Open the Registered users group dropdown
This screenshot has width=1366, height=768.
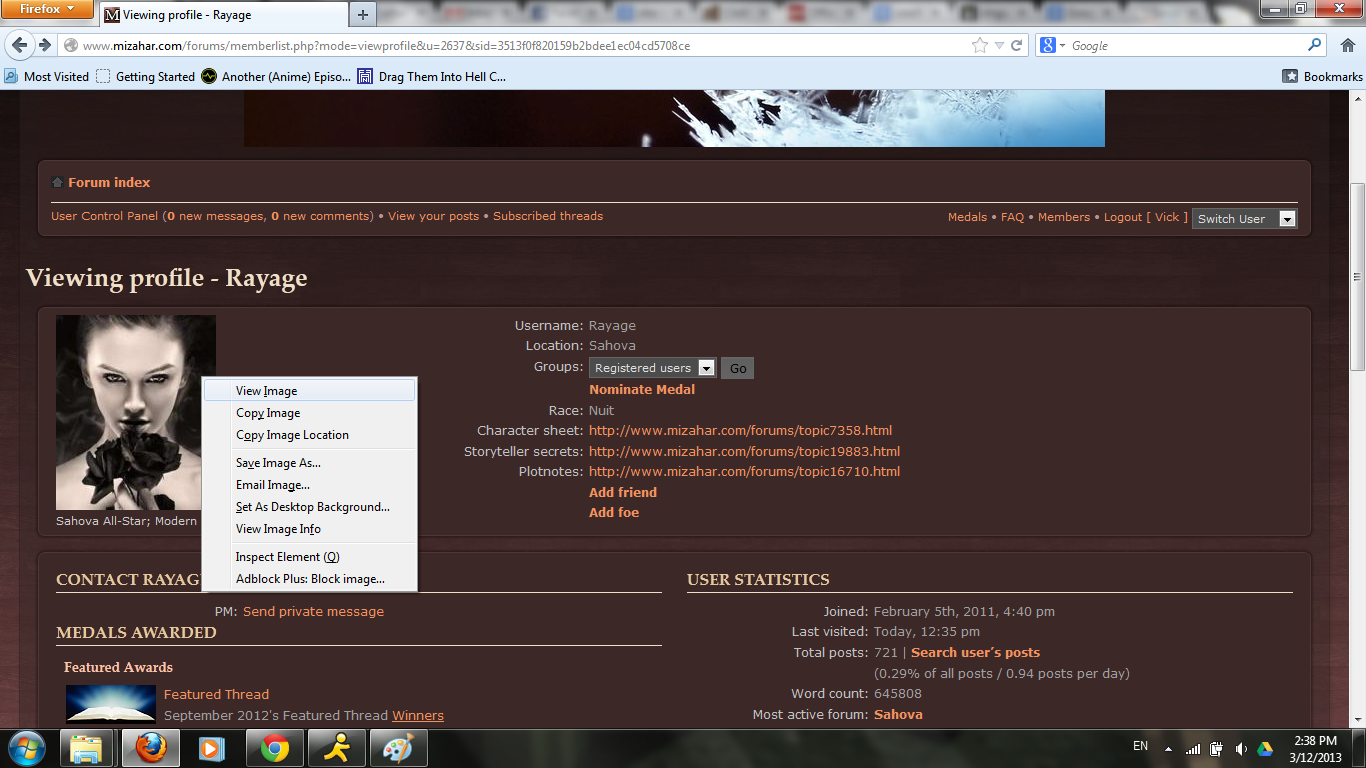[x=706, y=368]
